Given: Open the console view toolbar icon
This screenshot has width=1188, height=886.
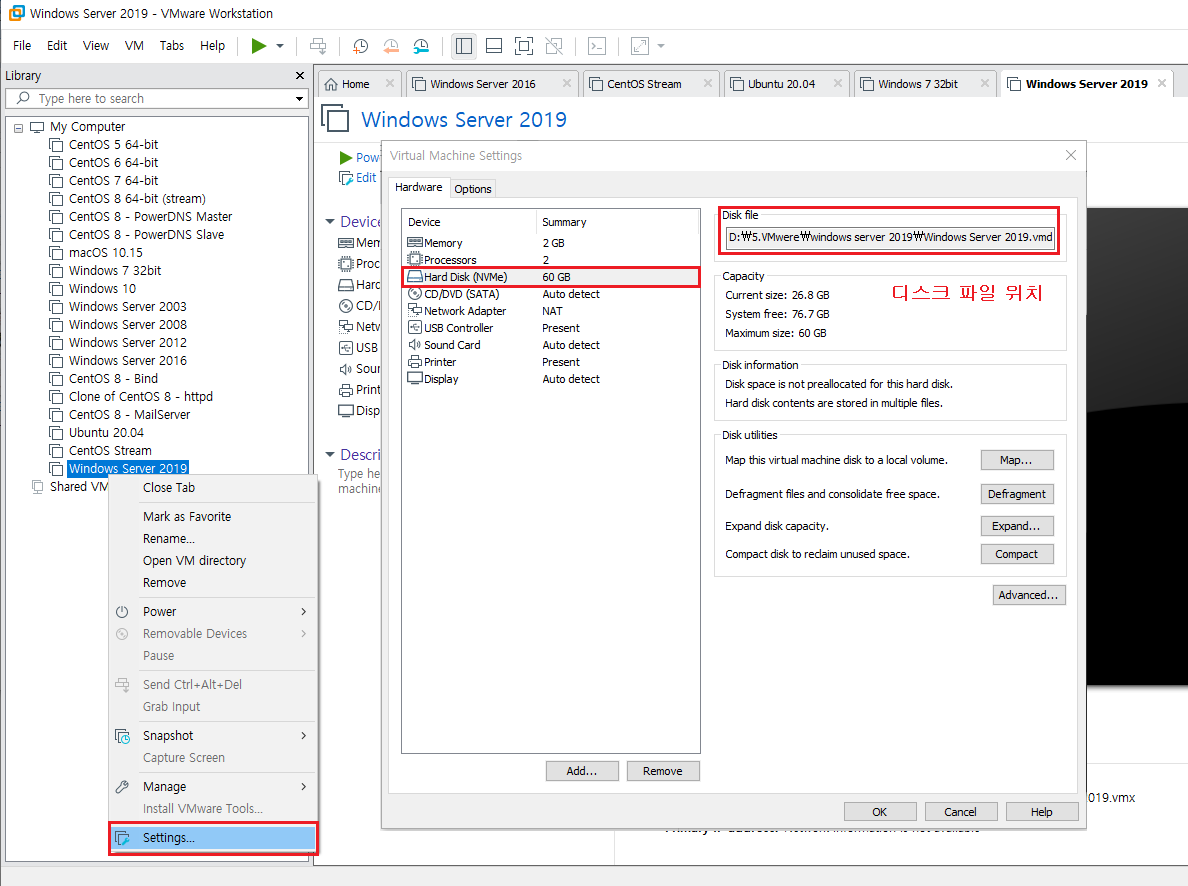Looking at the screenshot, I should [x=597, y=46].
